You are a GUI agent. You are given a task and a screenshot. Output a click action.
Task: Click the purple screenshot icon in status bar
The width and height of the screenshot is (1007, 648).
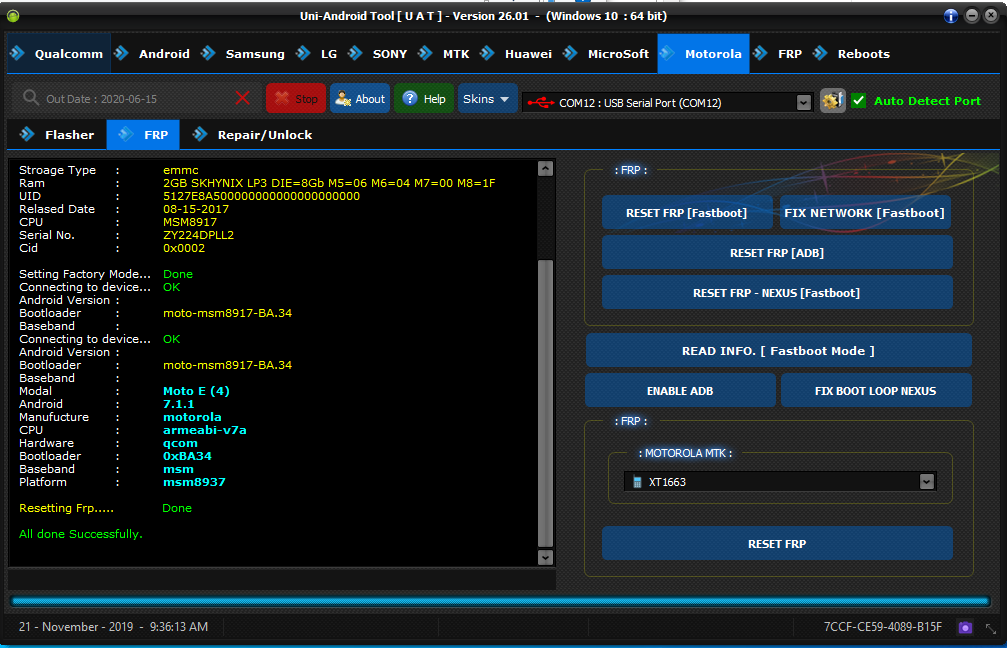[x=965, y=627]
